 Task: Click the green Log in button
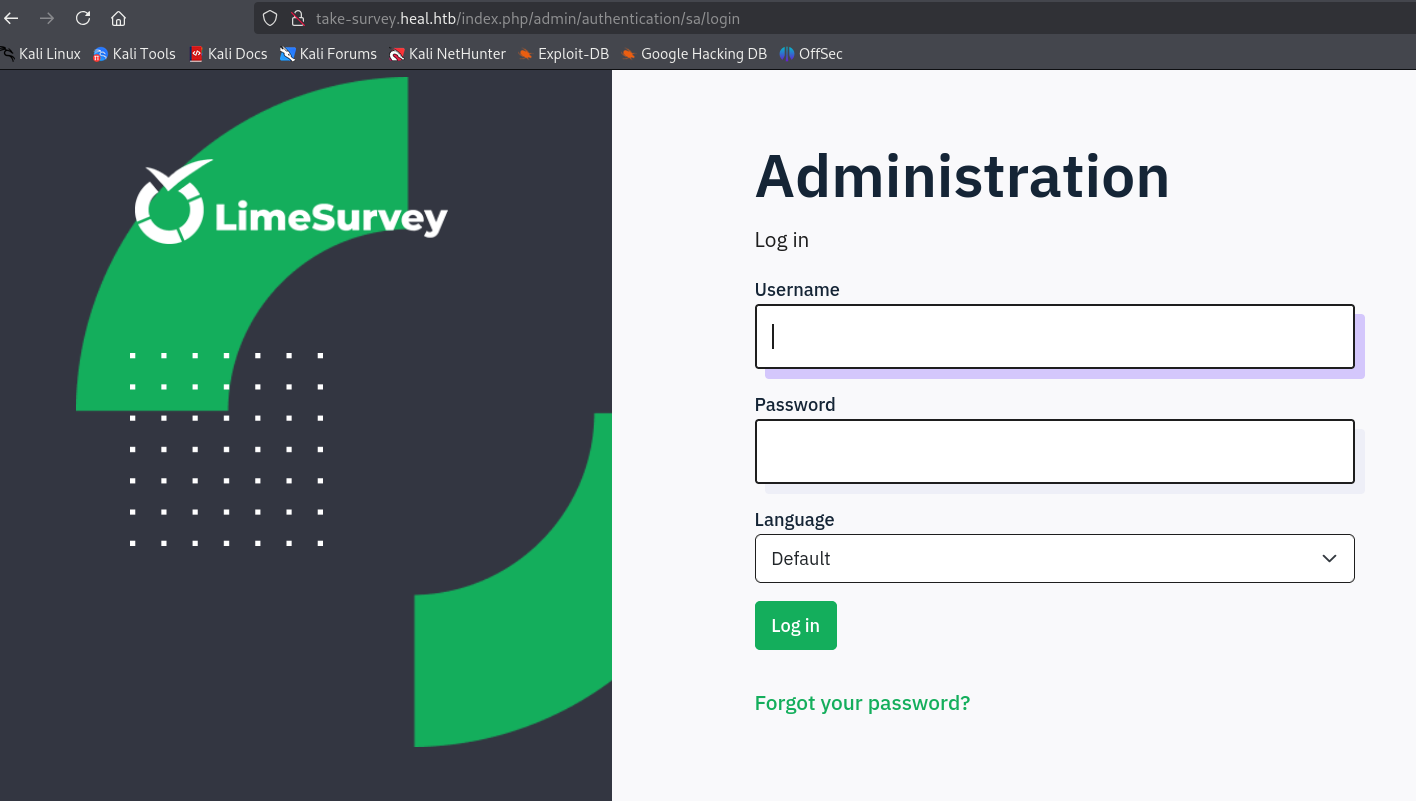[x=795, y=625]
